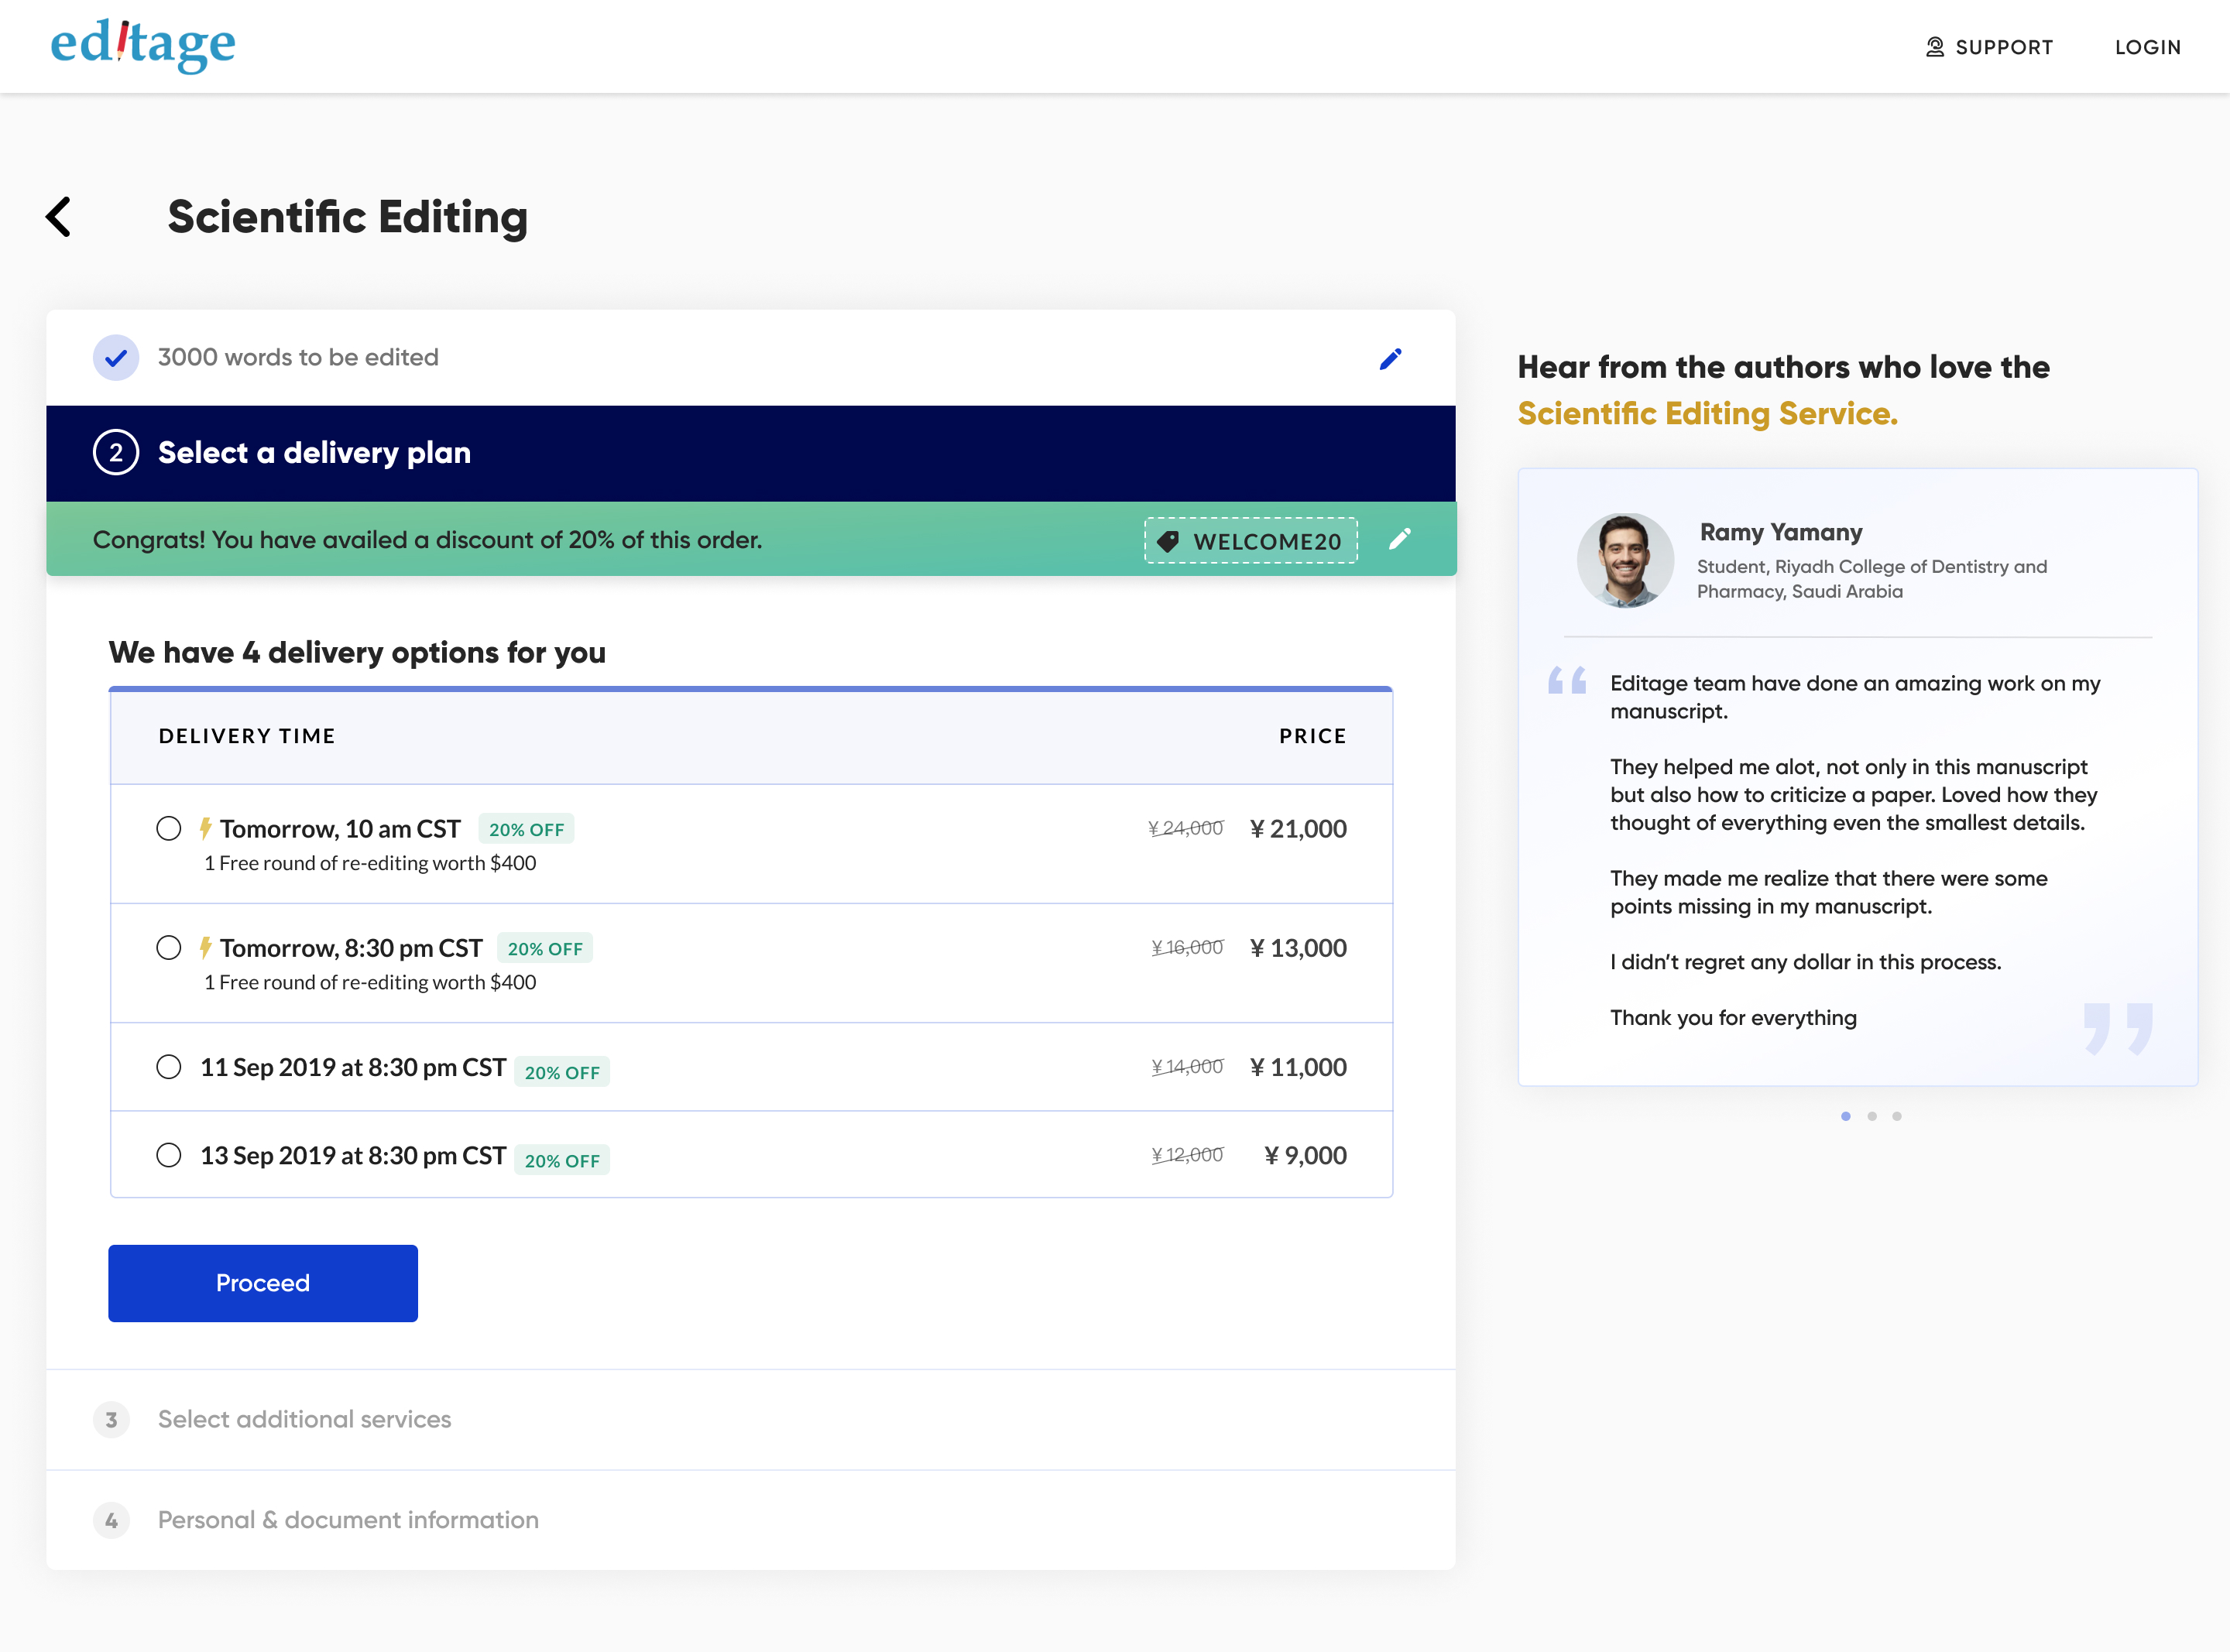Open the Support menu item
This screenshot has height=1652, width=2230.
click(1989, 47)
